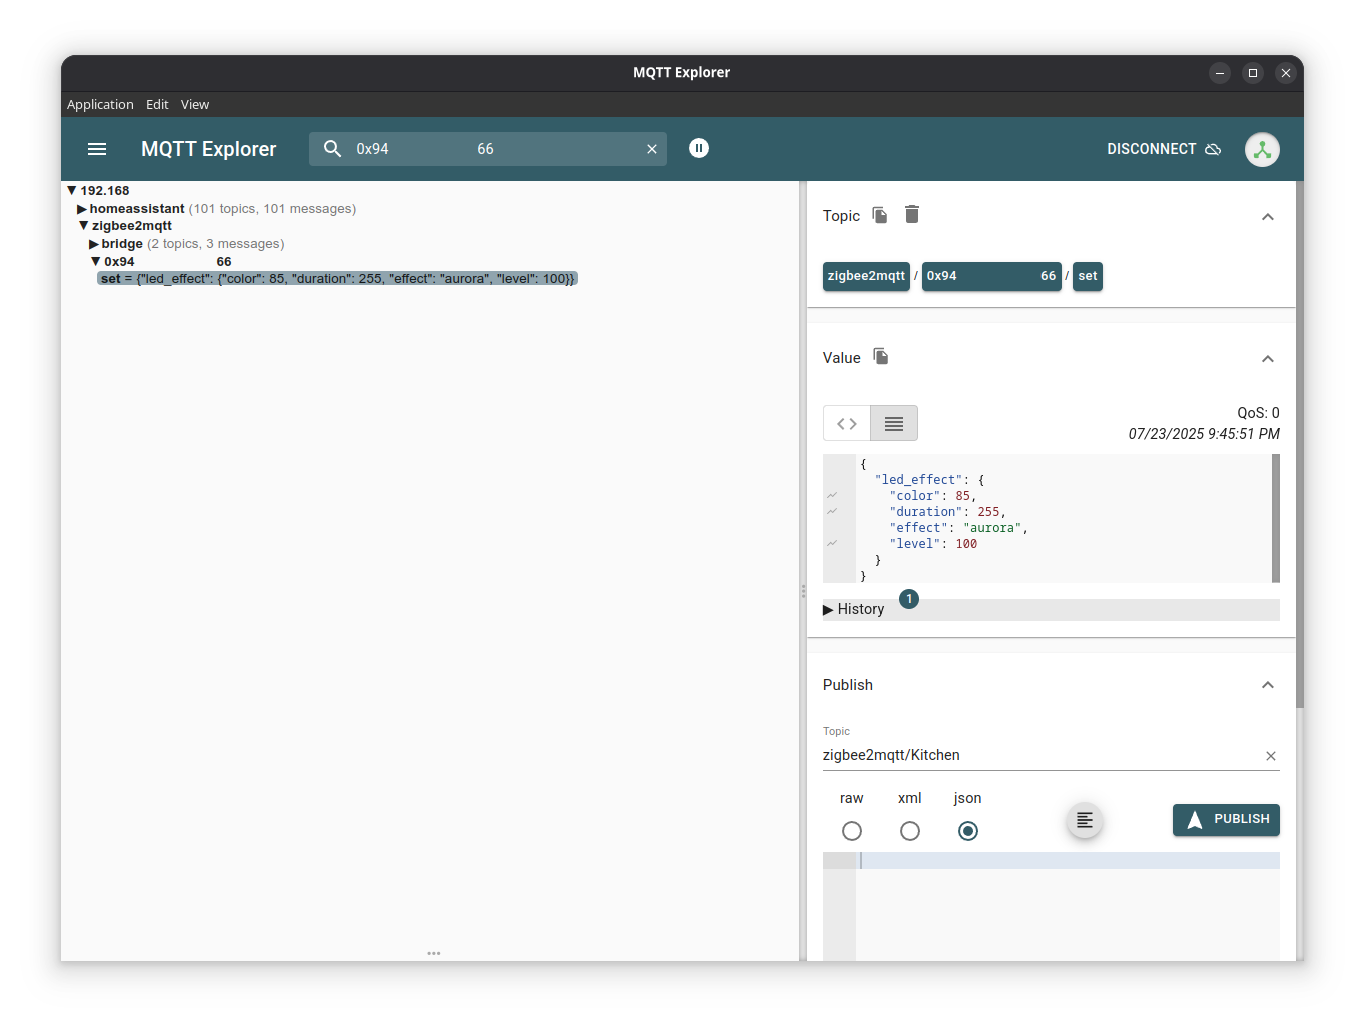Expand the message History section
This screenshot has width=1365, height=1028.
(x=854, y=609)
